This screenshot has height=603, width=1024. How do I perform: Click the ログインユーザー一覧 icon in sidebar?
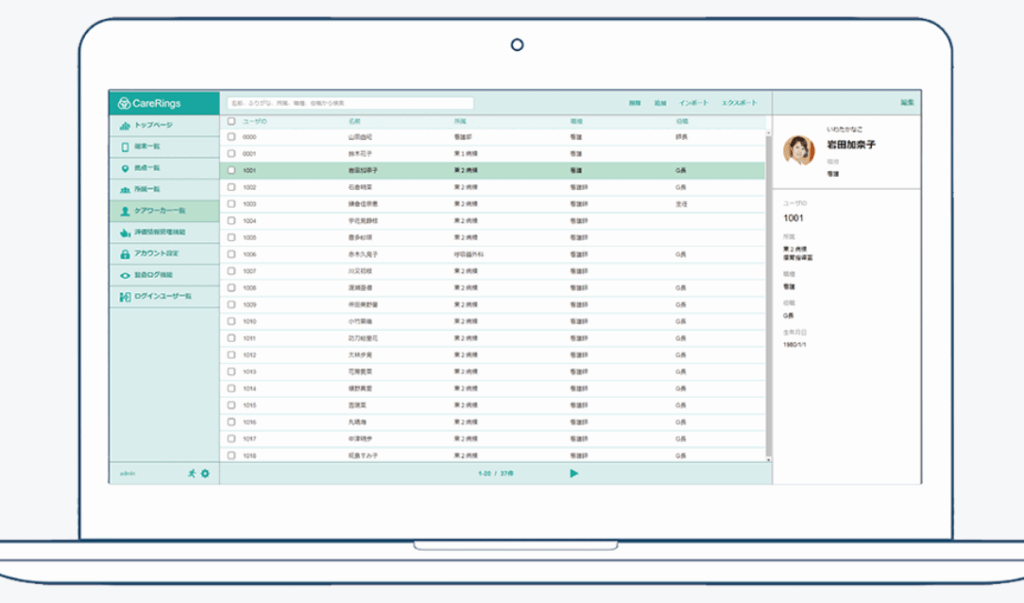tap(125, 296)
